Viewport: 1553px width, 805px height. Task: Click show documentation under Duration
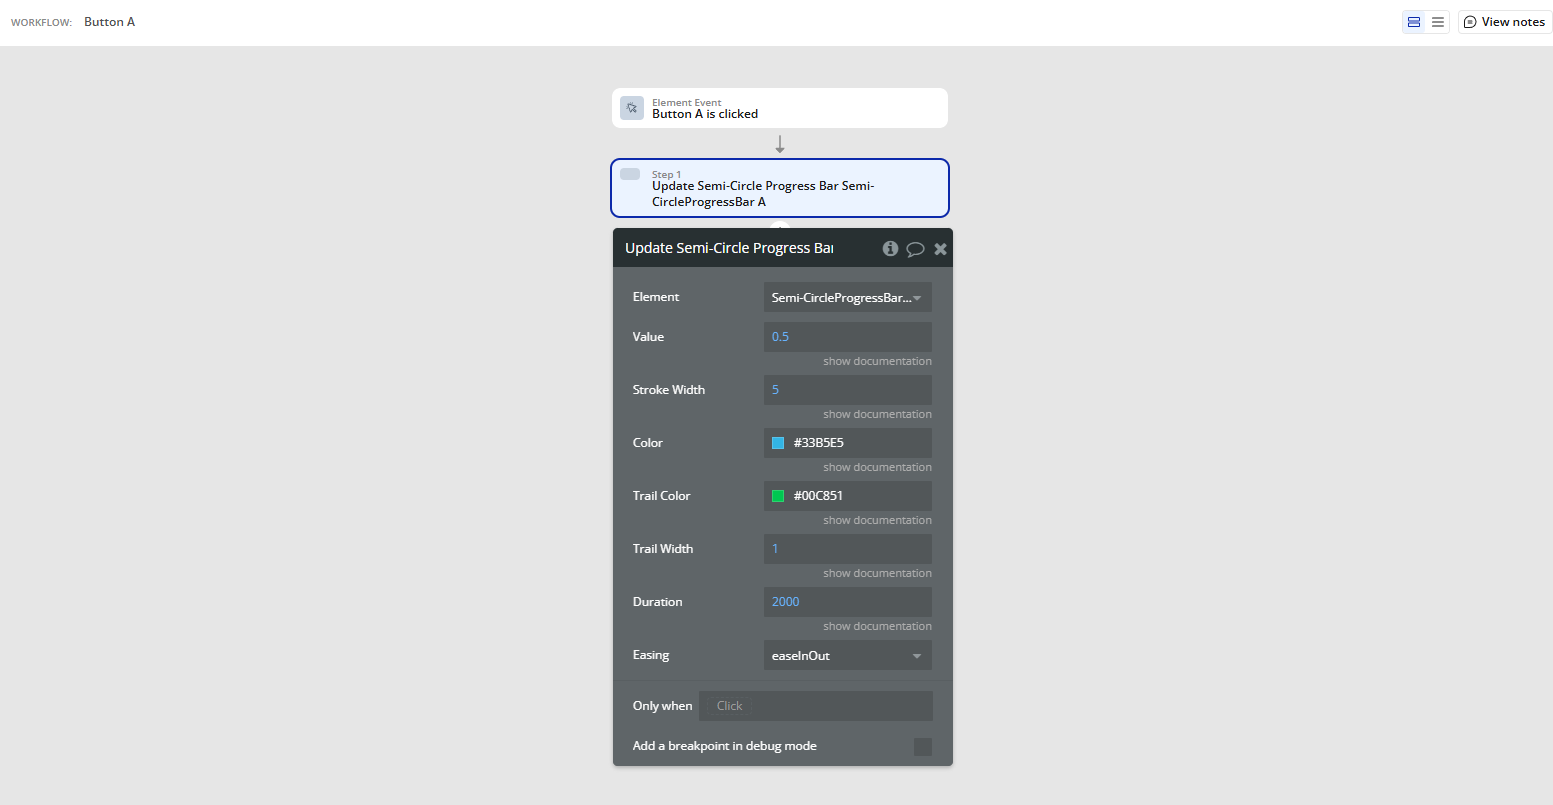[x=877, y=626]
